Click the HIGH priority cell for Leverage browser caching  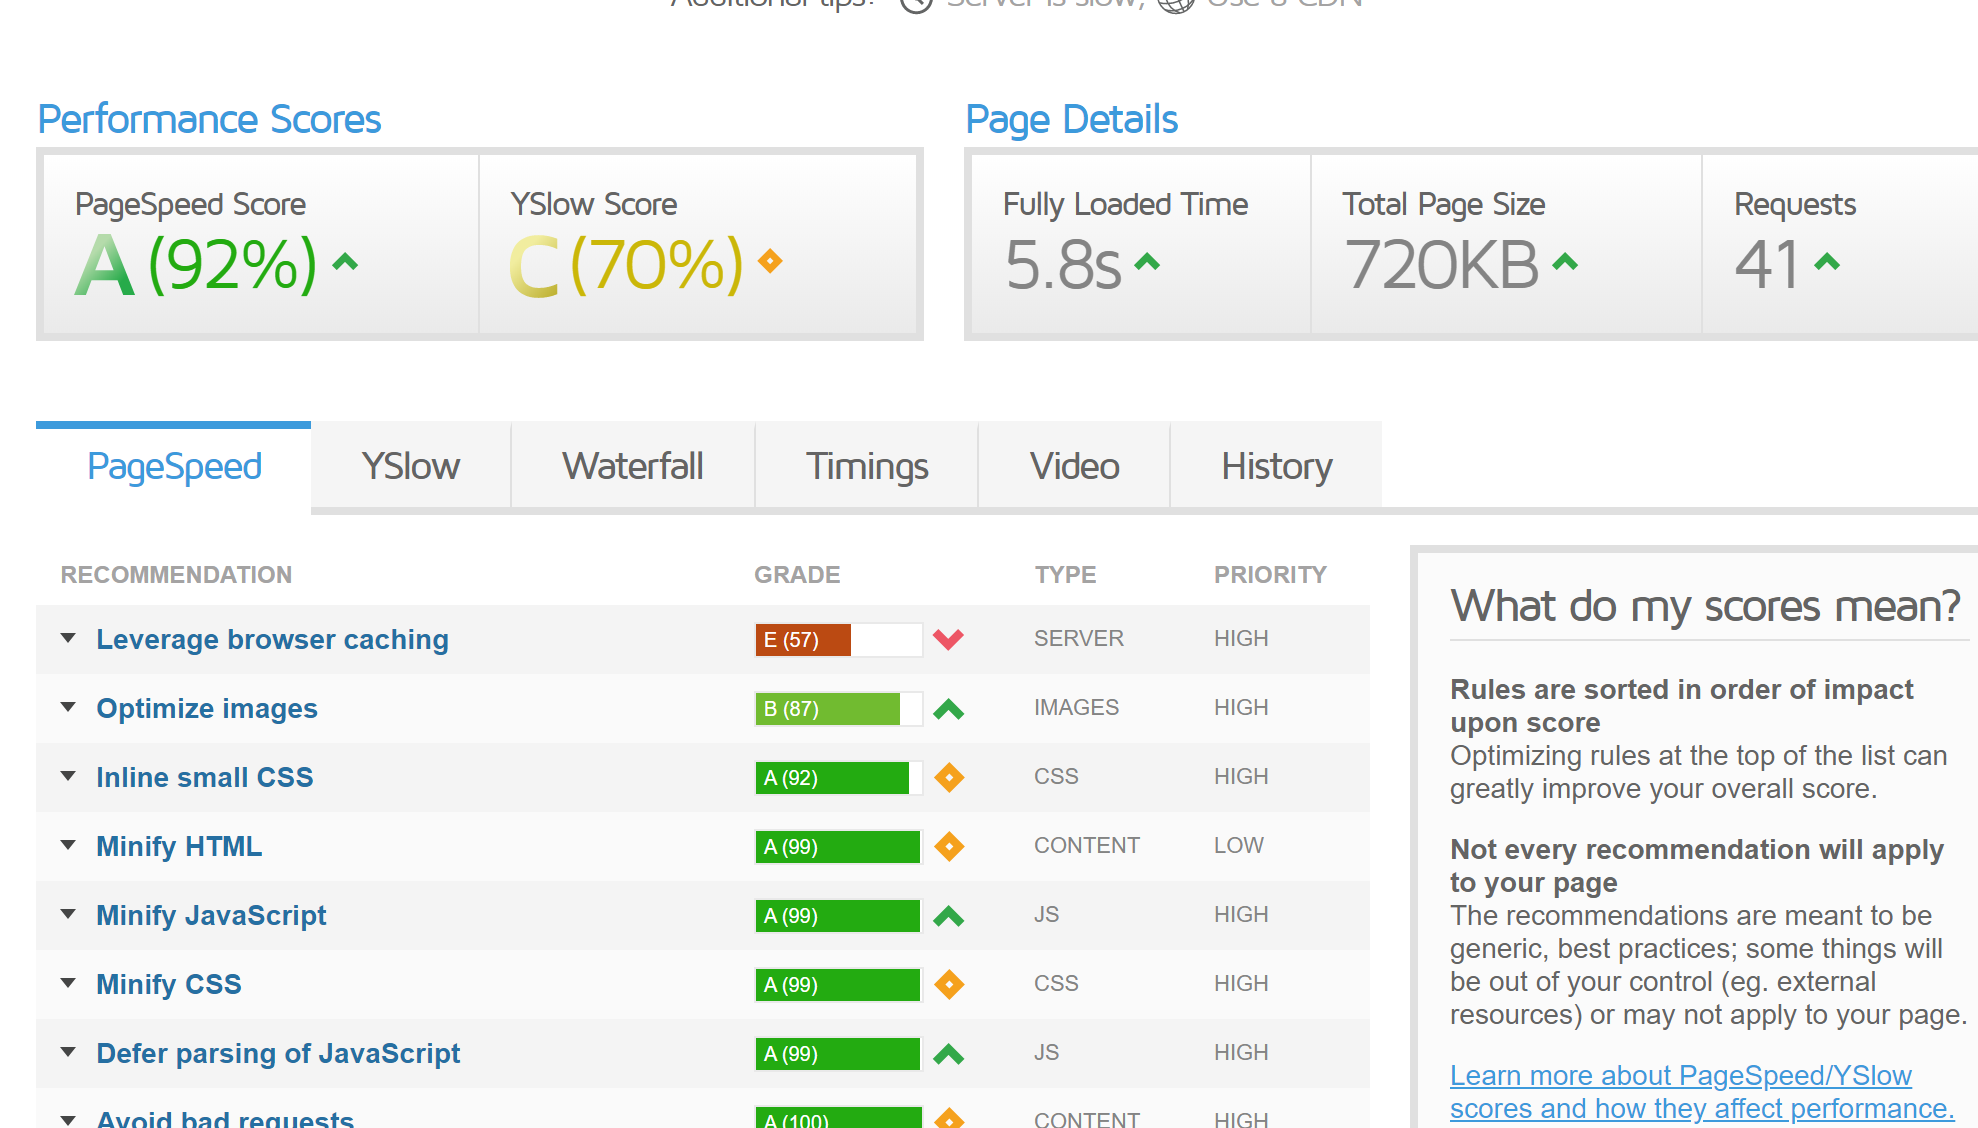pos(1241,638)
